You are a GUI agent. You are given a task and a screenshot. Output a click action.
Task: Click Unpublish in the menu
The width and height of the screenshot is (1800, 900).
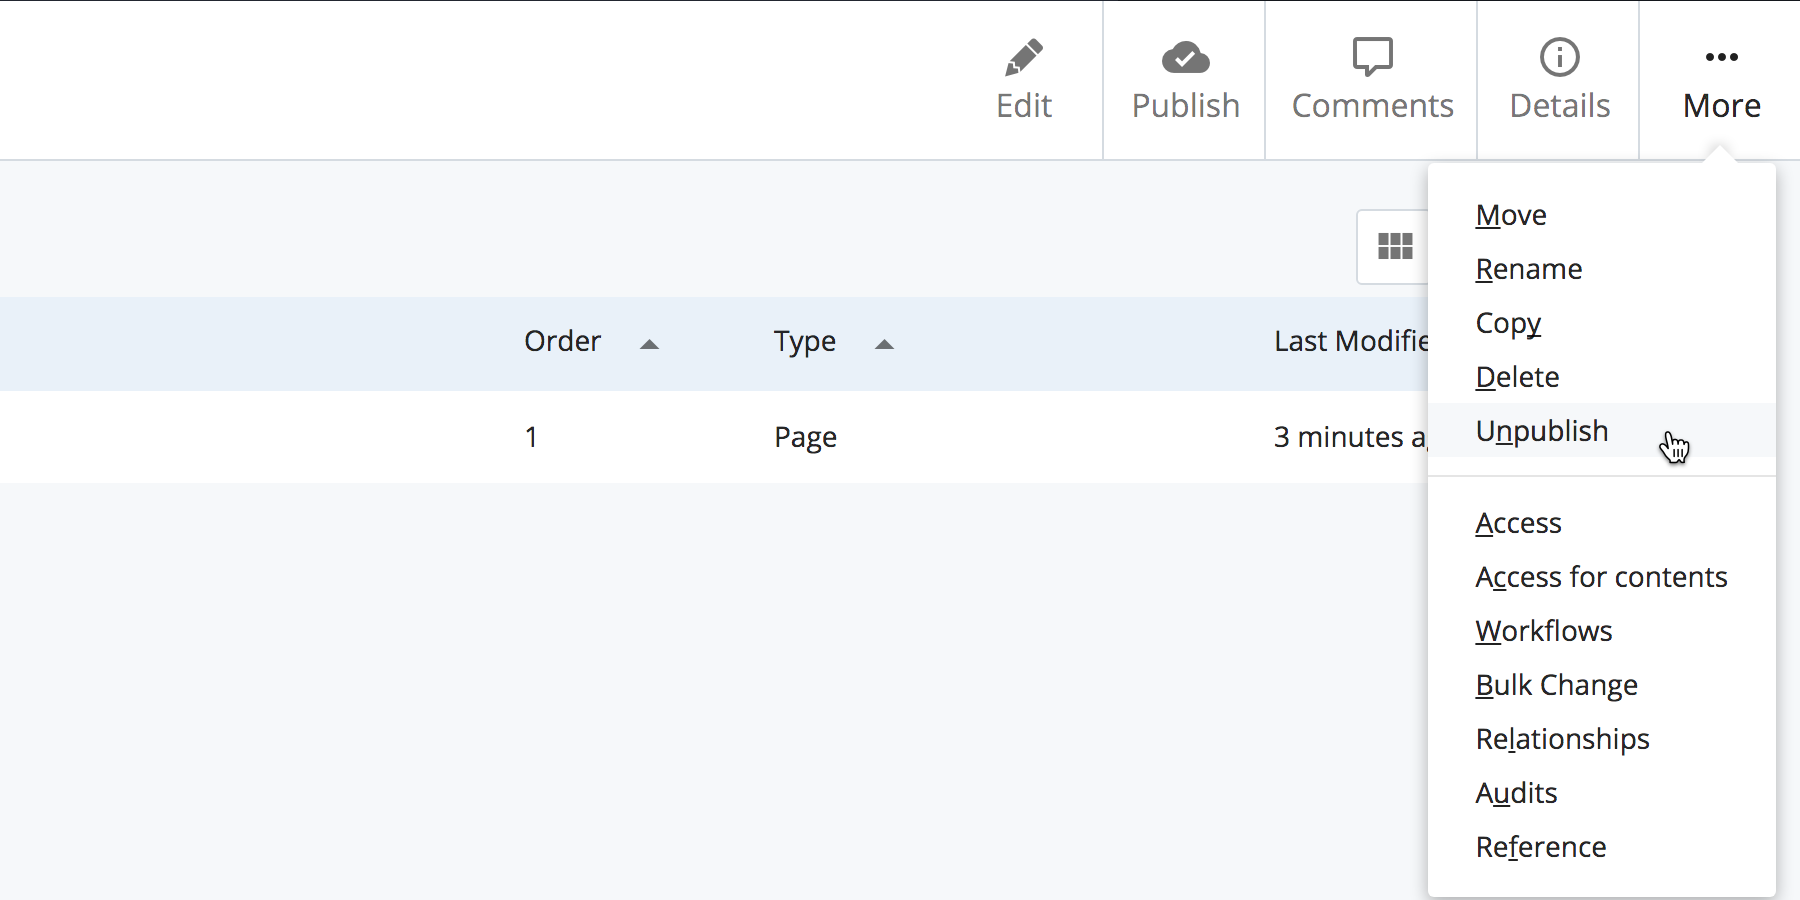[1541, 432]
